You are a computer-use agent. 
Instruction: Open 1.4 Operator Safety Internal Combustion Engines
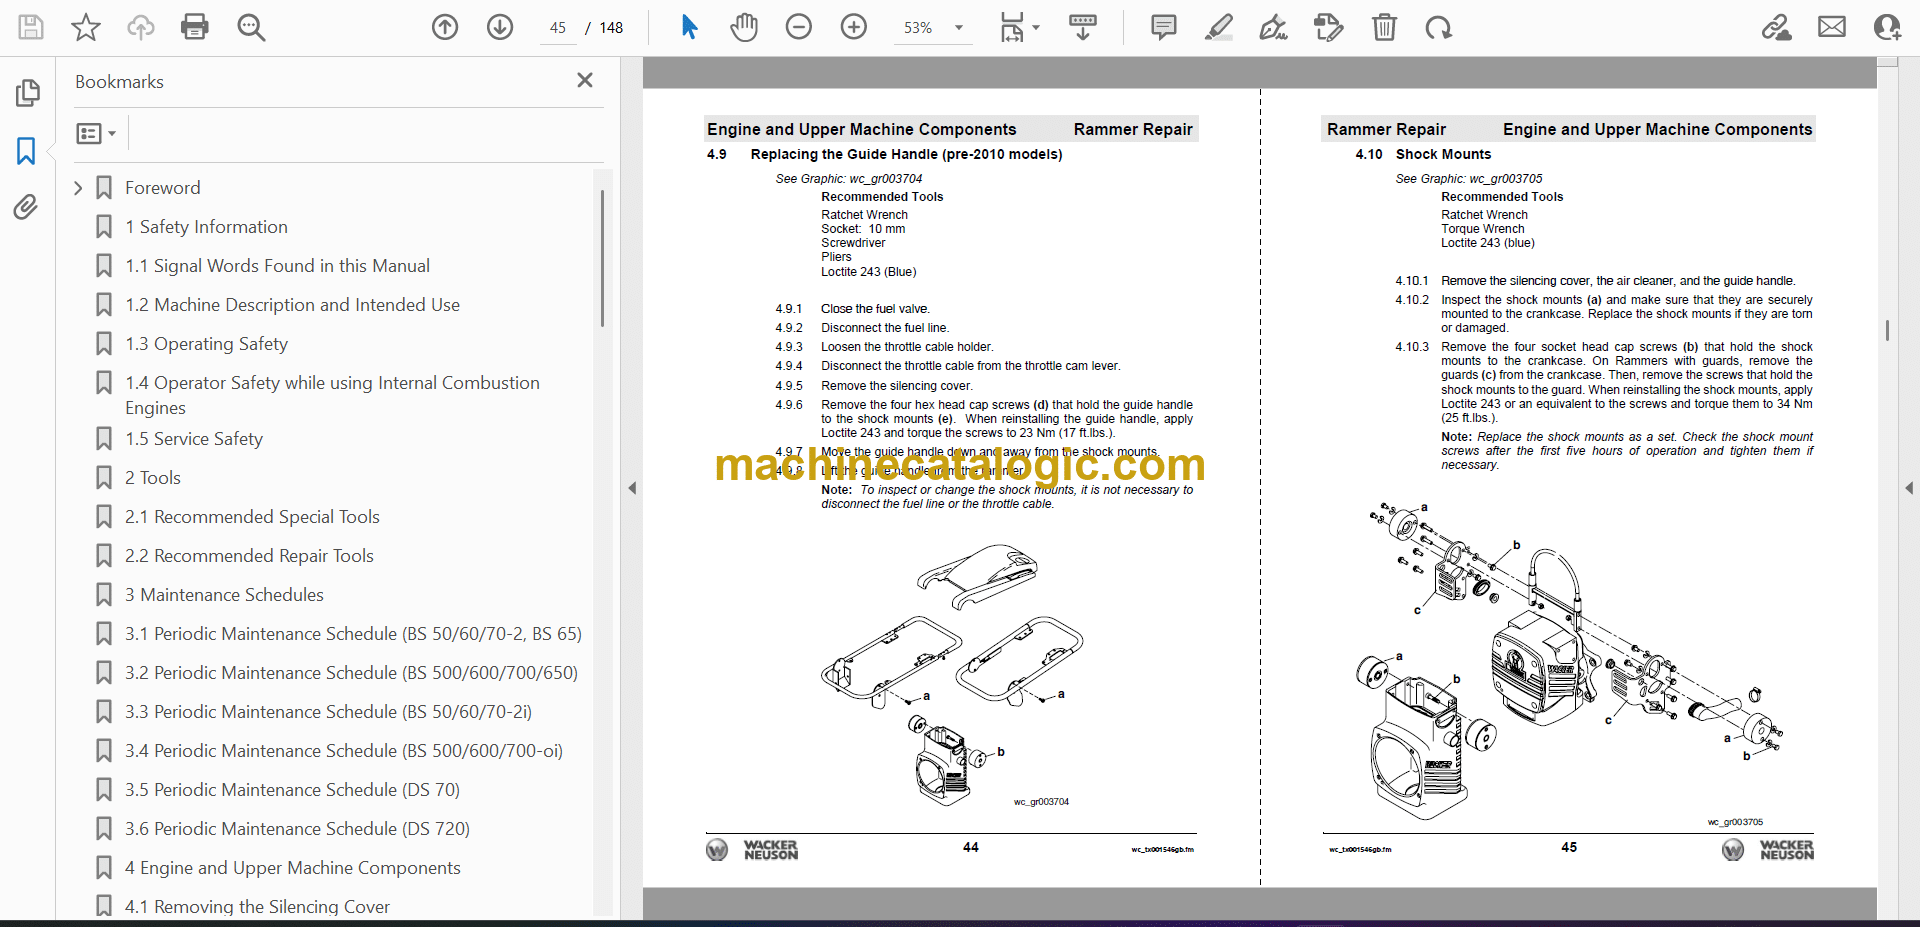pyautogui.click(x=332, y=395)
